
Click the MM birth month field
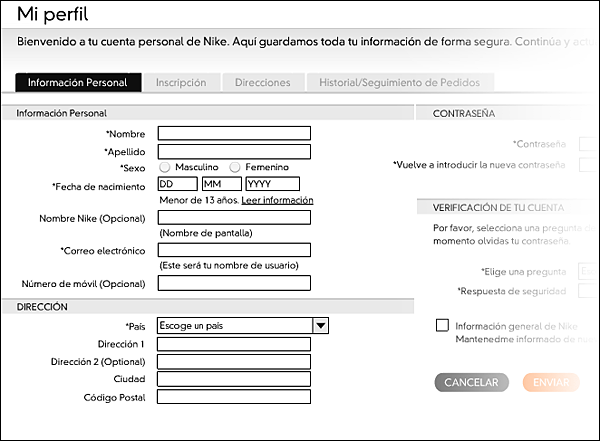pos(222,184)
